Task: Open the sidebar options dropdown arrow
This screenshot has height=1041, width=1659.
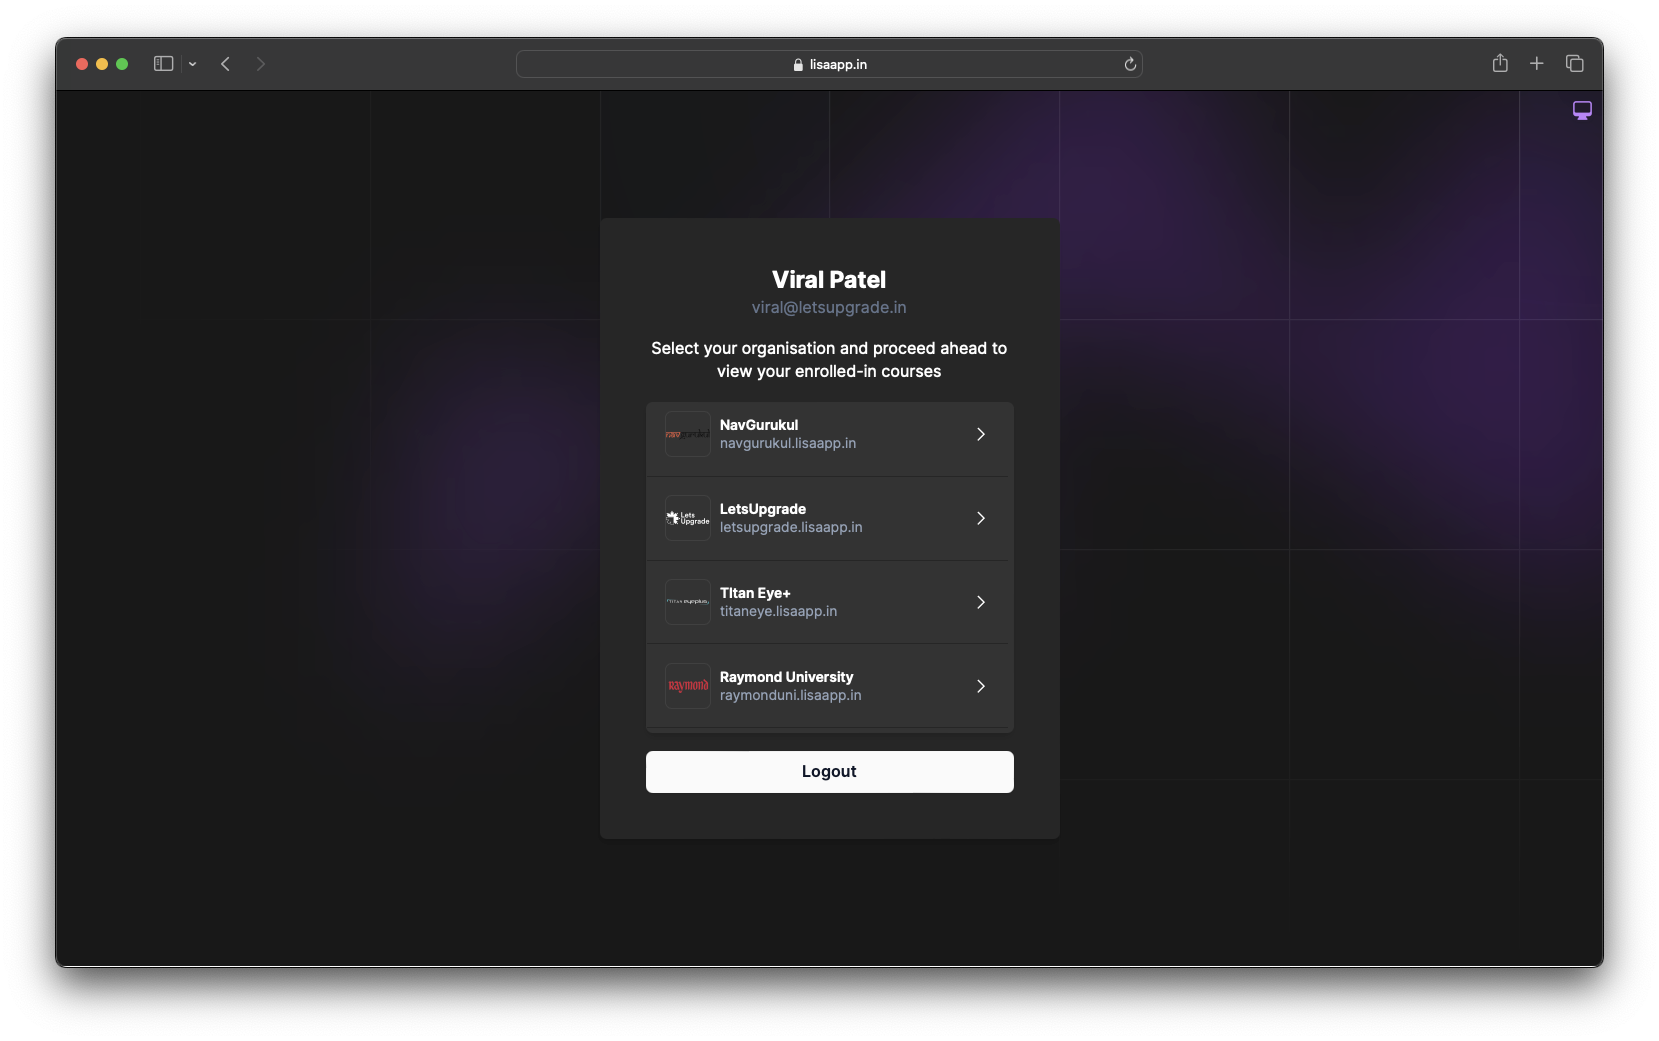Action: tap(192, 64)
